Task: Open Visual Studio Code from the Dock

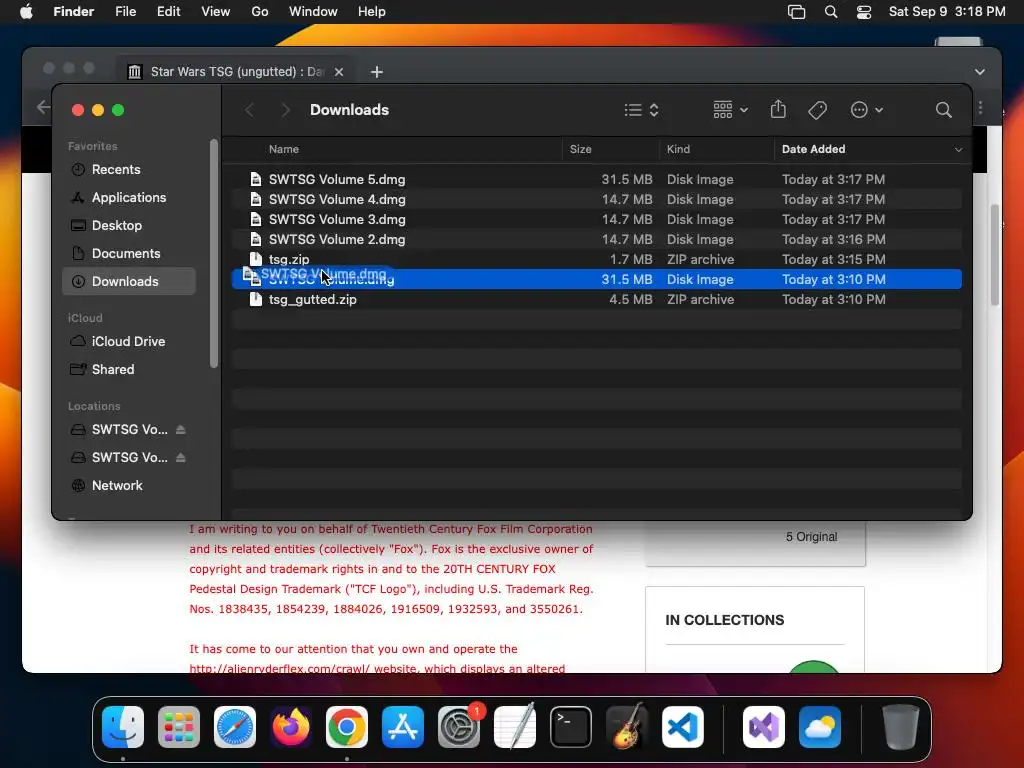Action: click(682, 726)
